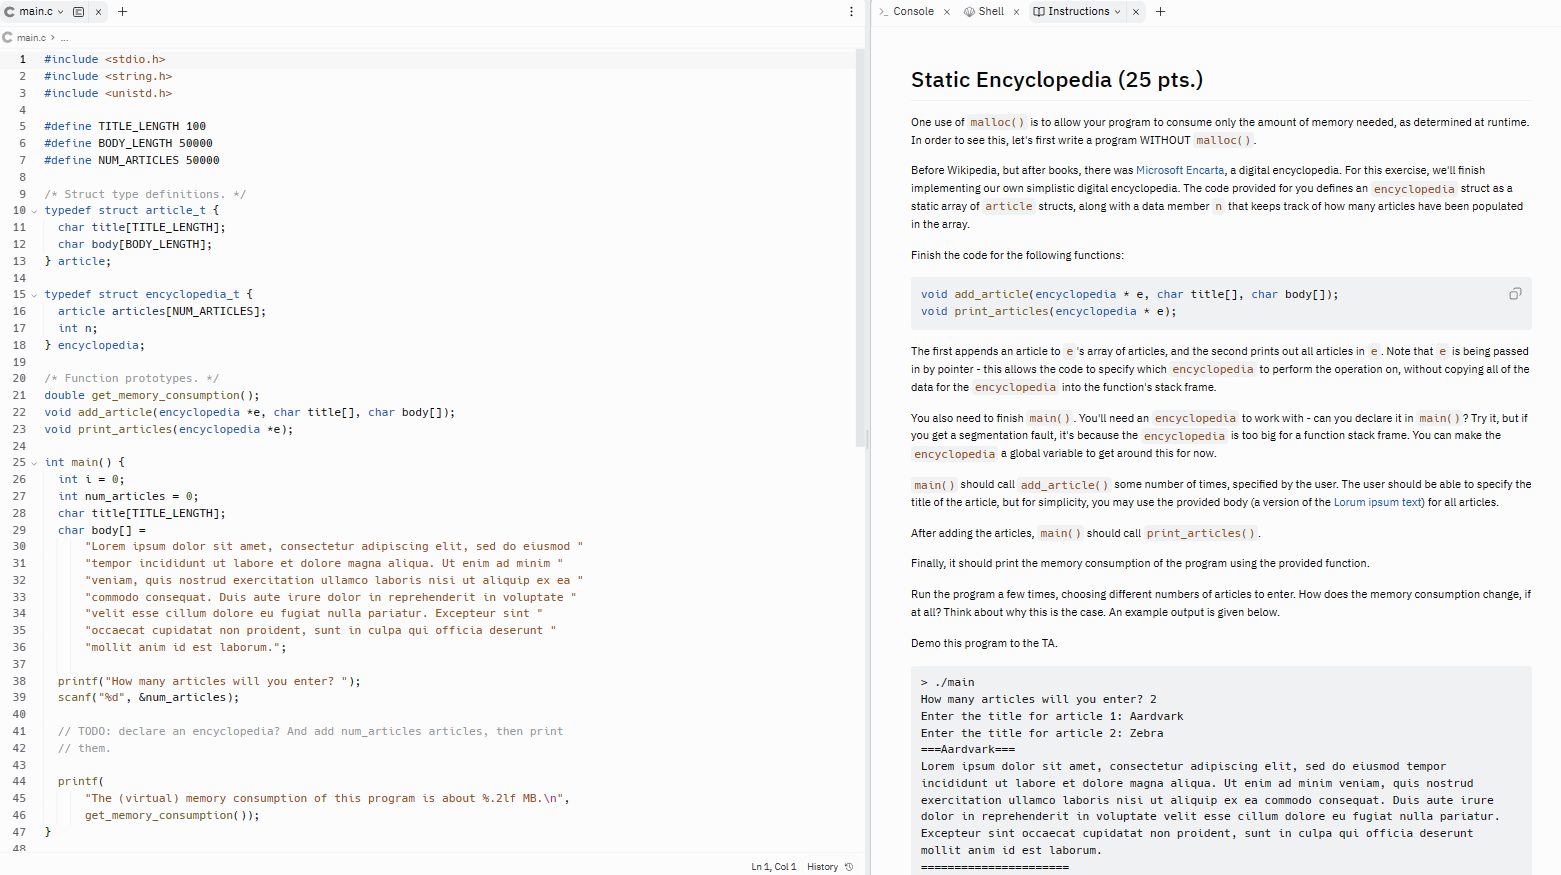Click the 'char body[BODY_LENGTH];' struct member line

(135, 244)
